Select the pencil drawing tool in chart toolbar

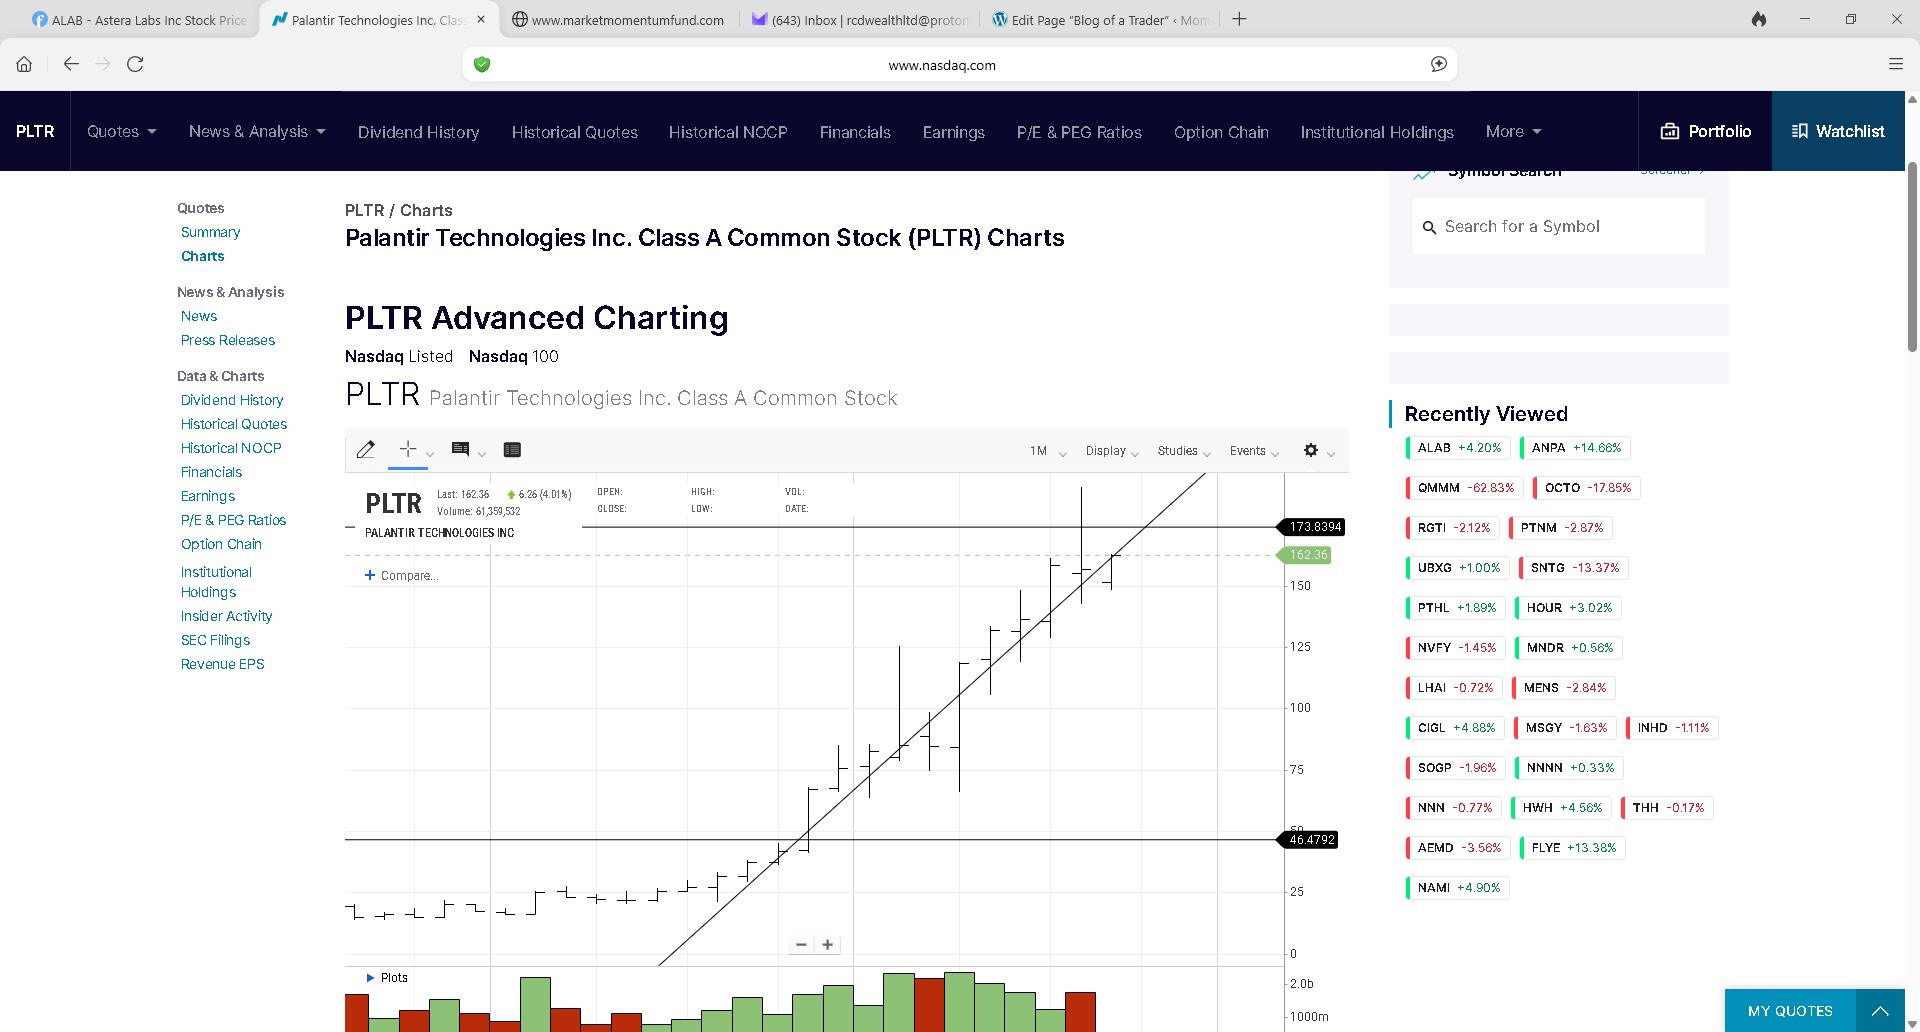[x=366, y=450]
